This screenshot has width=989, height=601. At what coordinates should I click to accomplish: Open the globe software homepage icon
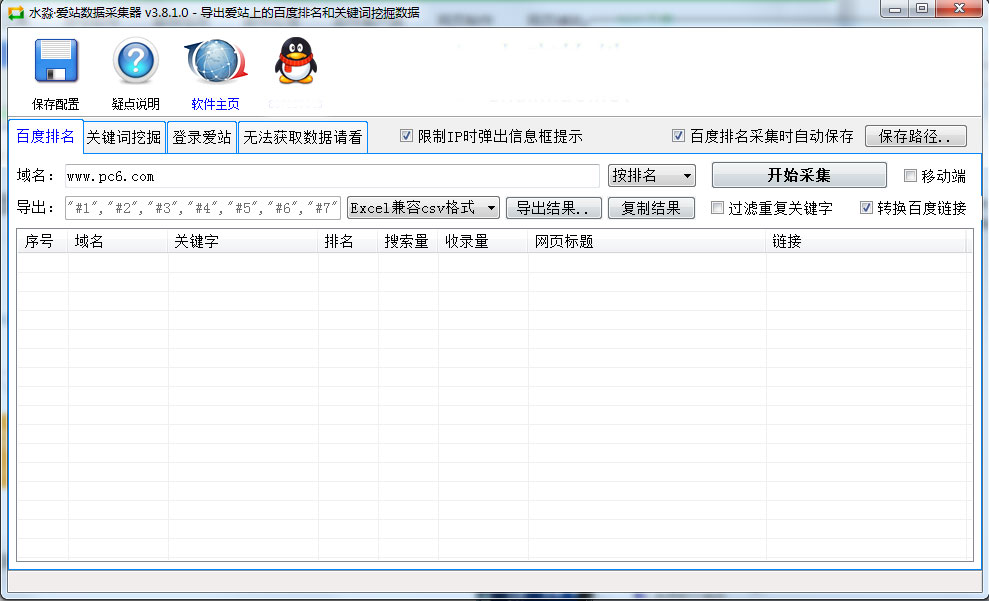[x=216, y=61]
